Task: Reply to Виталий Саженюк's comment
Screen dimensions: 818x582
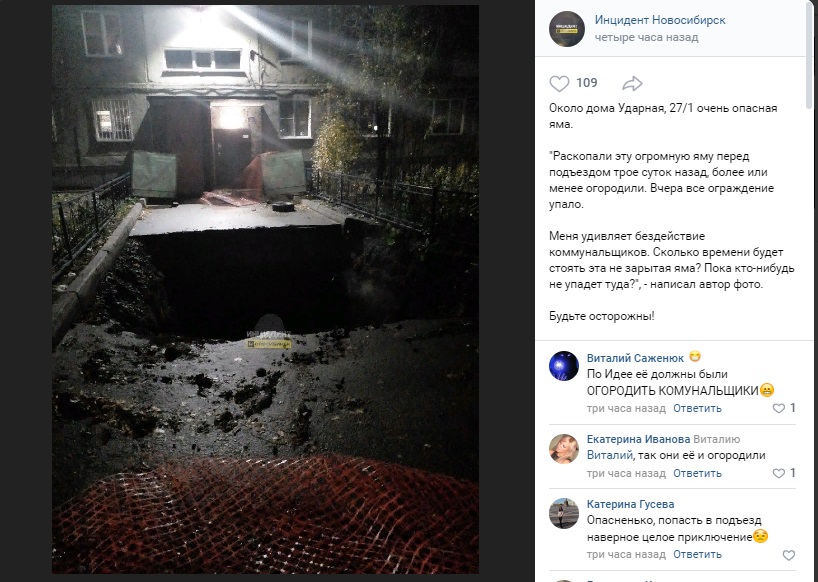Action: point(697,408)
